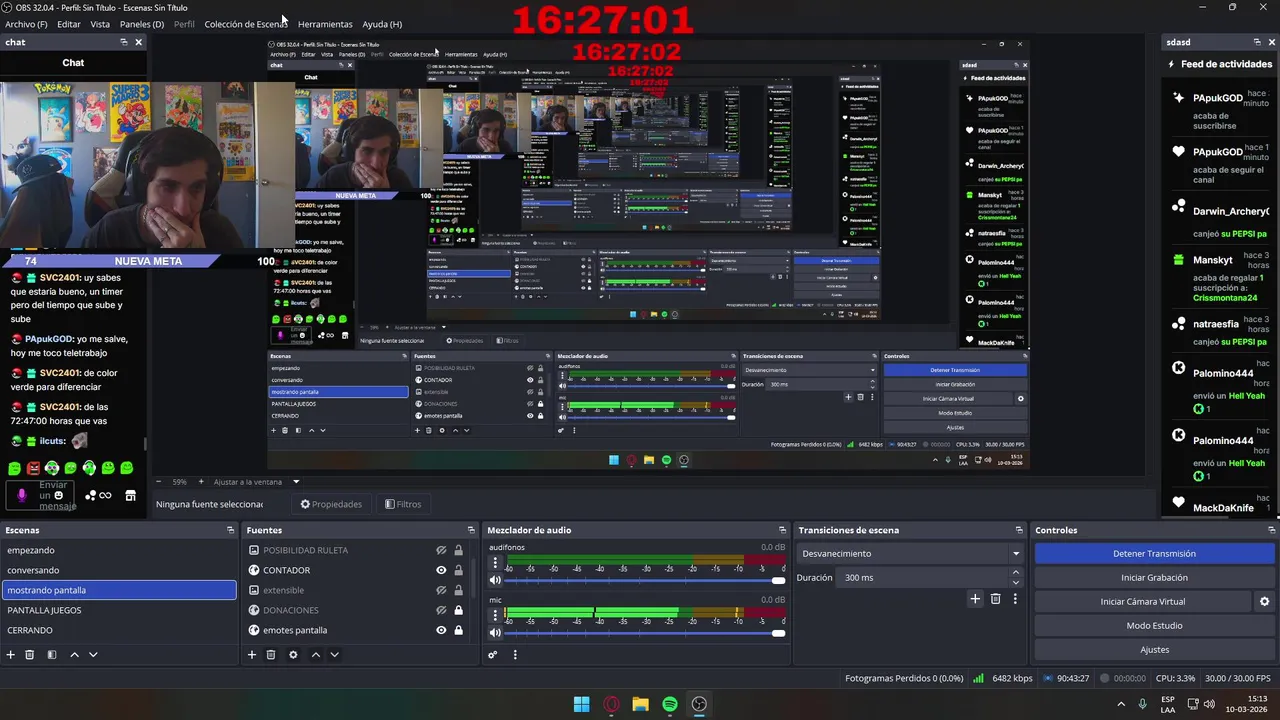Open advanced audio properties gears icon
This screenshot has height=720, width=1280.
coord(492,654)
